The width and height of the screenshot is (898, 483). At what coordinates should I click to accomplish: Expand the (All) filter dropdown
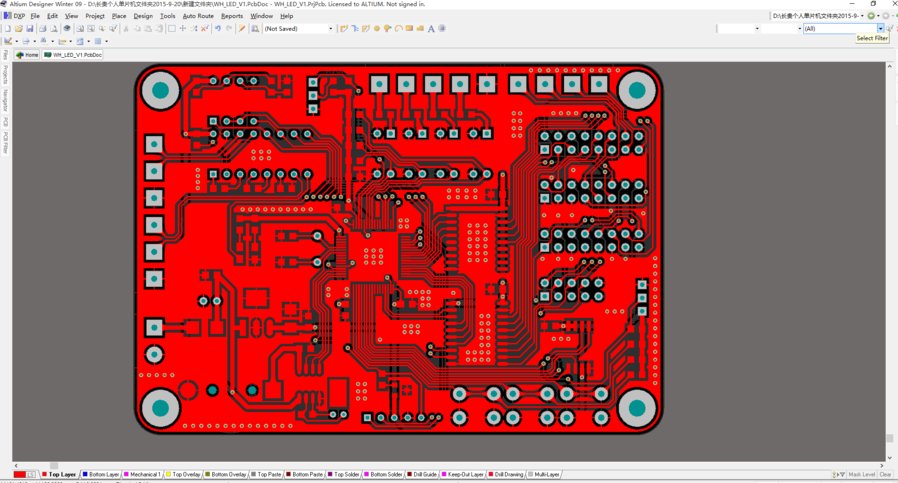coord(881,29)
